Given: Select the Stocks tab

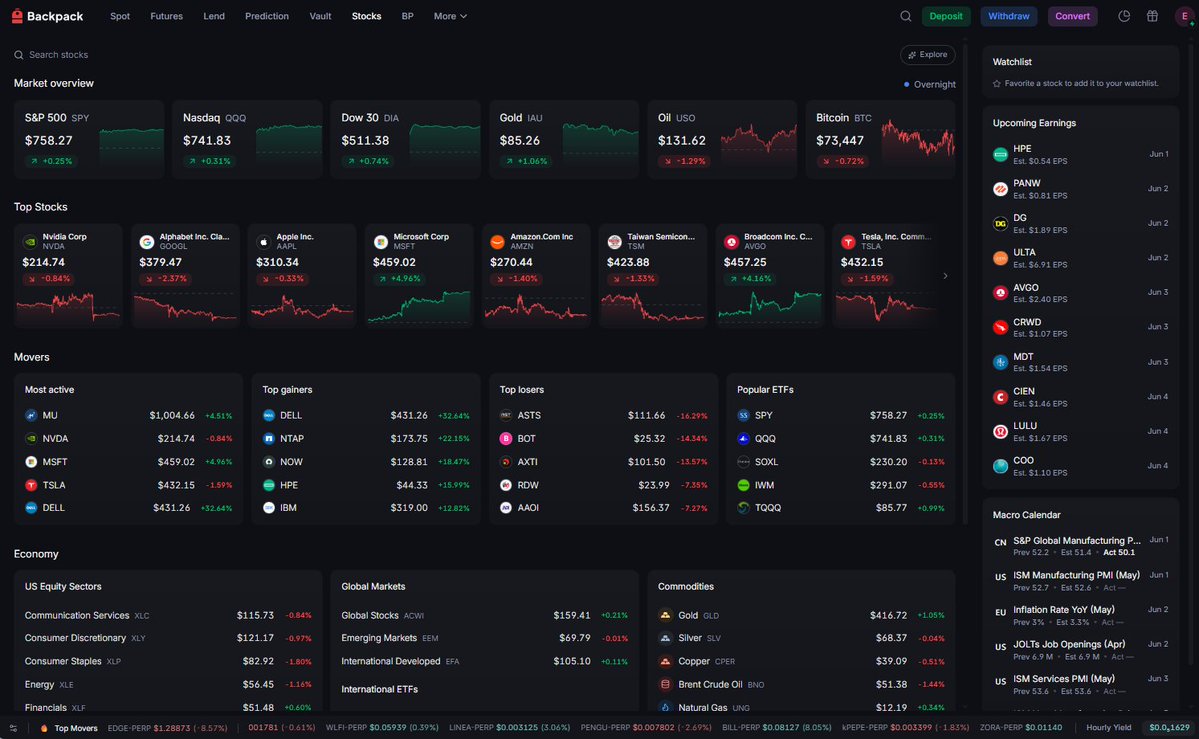Looking at the screenshot, I should coord(366,16).
